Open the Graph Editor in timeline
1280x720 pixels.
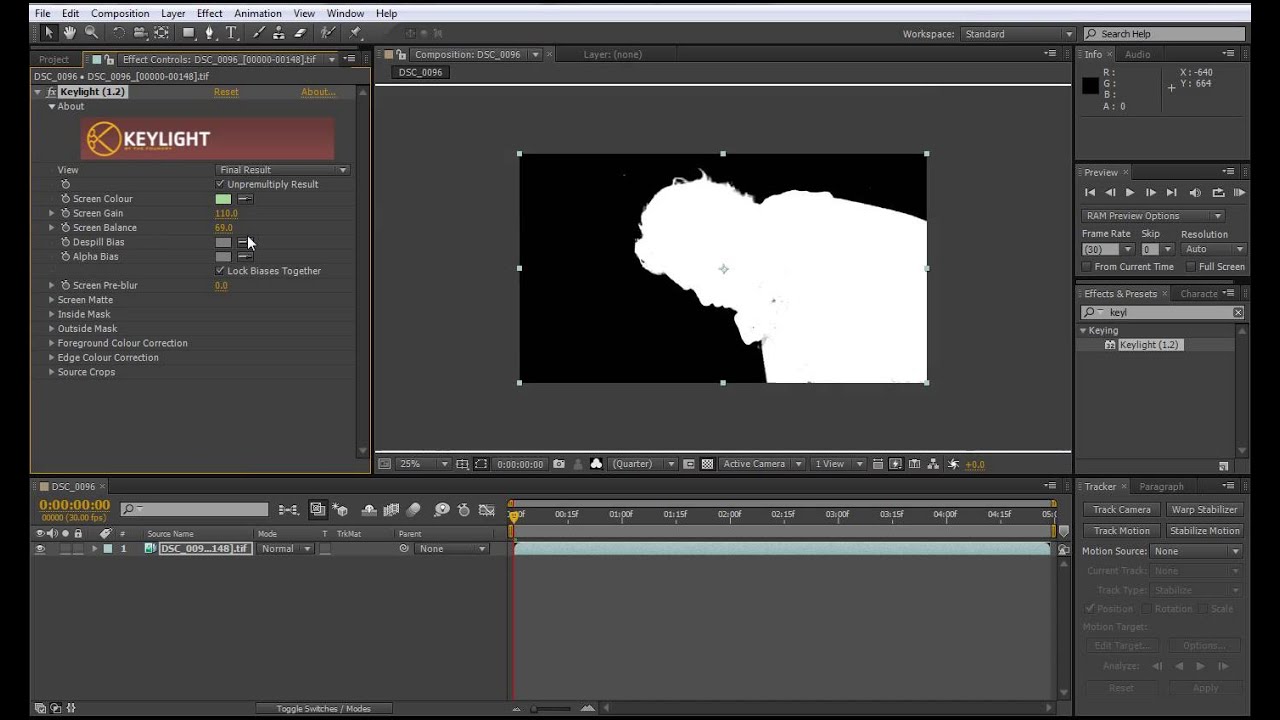[x=487, y=510]
